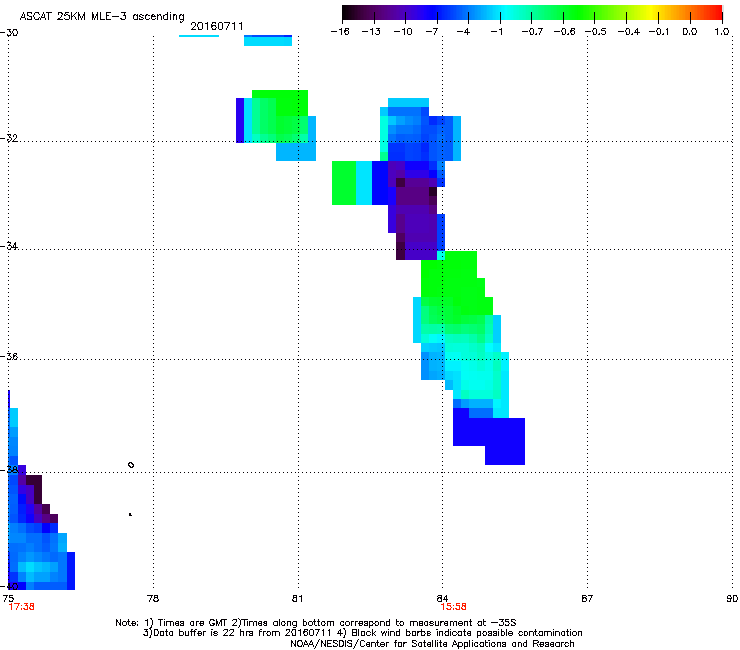Select the -0.4 color bar label
The width and height of the screenshot is (740, 650).
[x=629, y=32]
